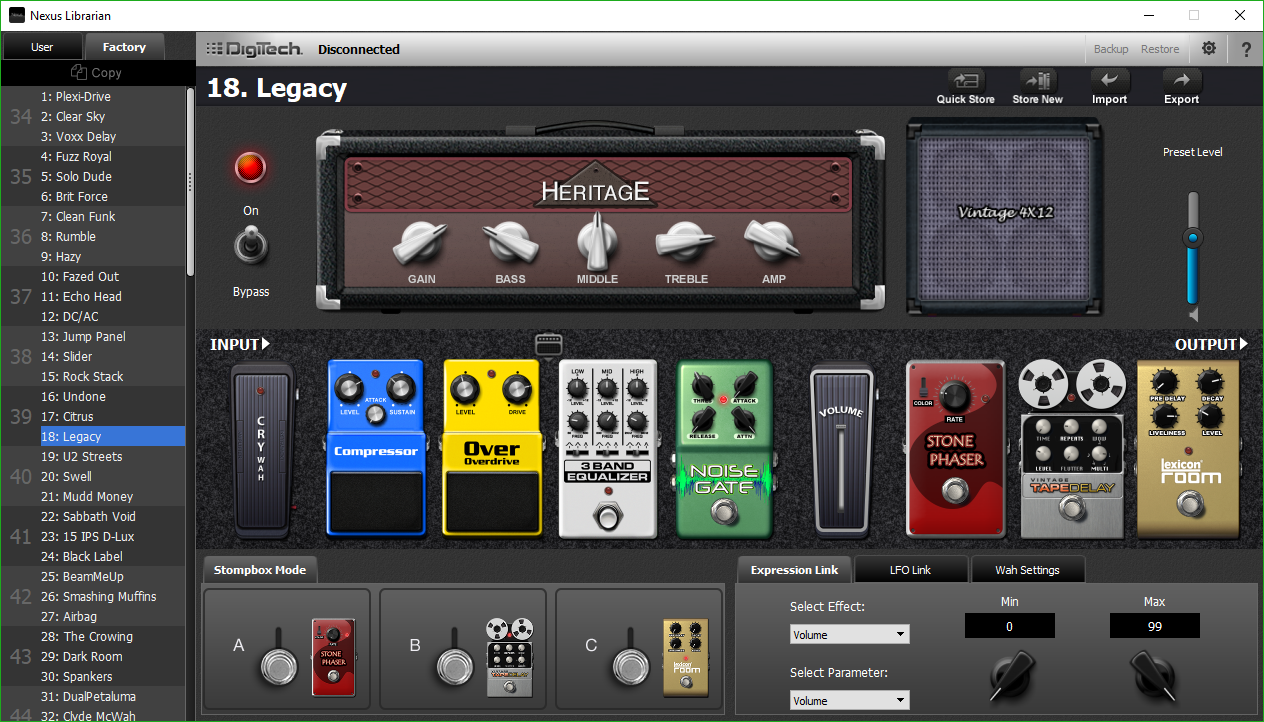Toggle the Stone Phaser footswitch

[956, 492]
